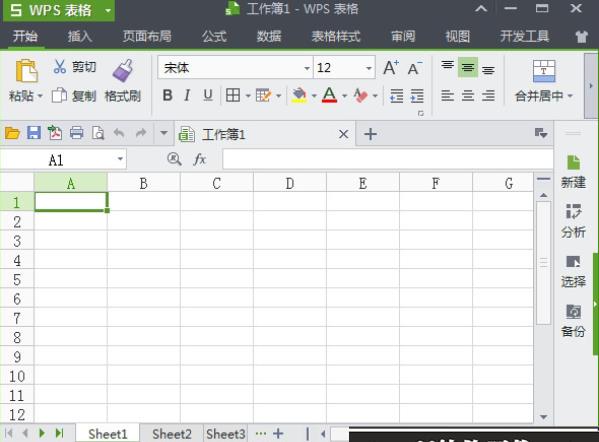Image resolution: width=599 pixels, height=442 pixels.
Task: Expand the 宋体 font name dropdown
Action: (x=307, y=68)
